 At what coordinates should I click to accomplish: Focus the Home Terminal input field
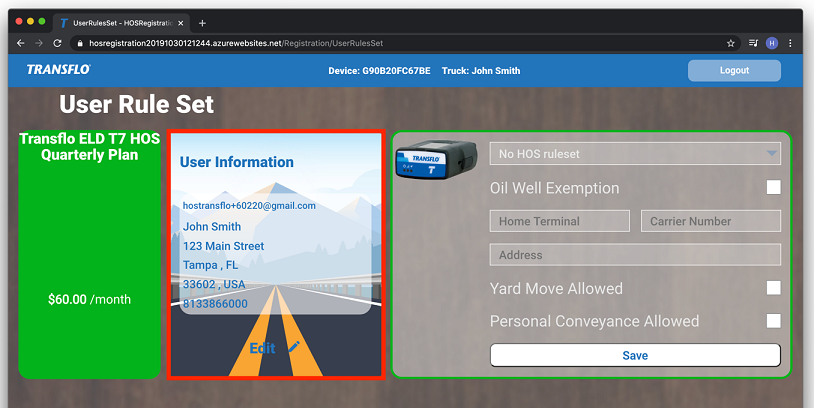tap(560, 221)
